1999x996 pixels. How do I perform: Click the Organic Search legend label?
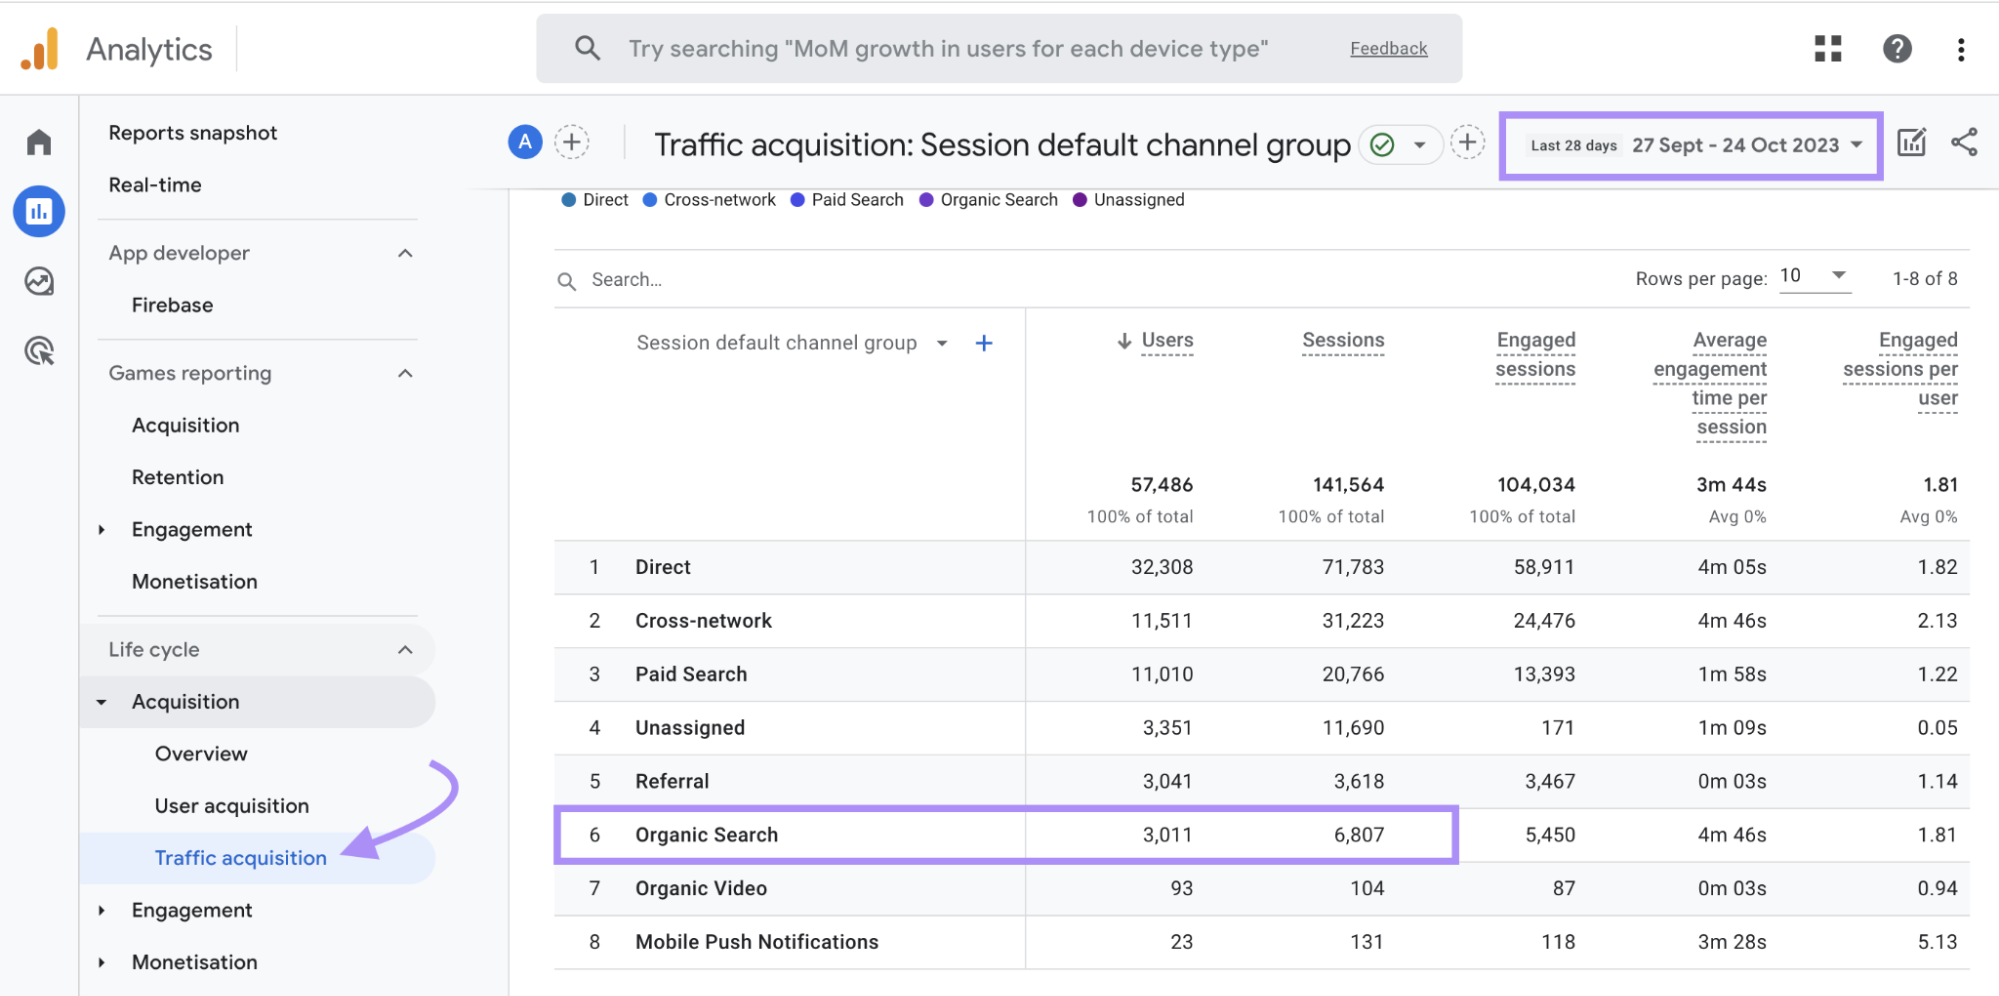point(999,200)
